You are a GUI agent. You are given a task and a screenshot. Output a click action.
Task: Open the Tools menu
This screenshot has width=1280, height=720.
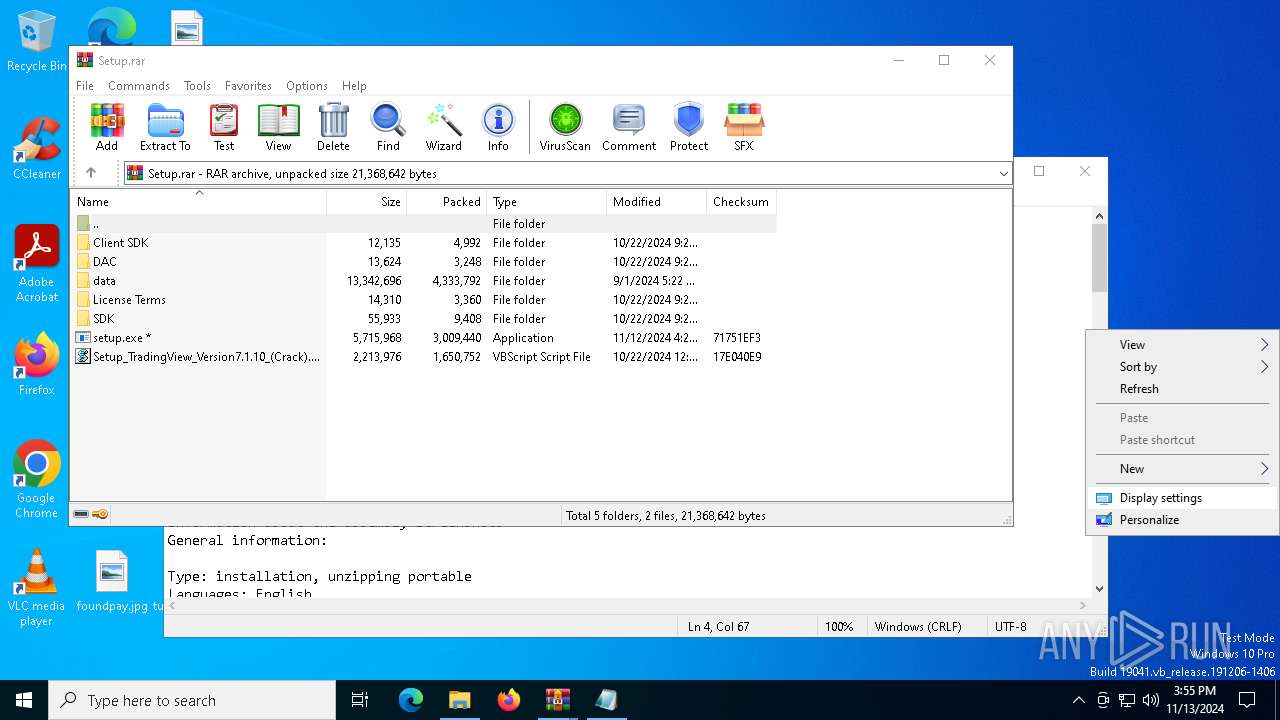point(197,86)
